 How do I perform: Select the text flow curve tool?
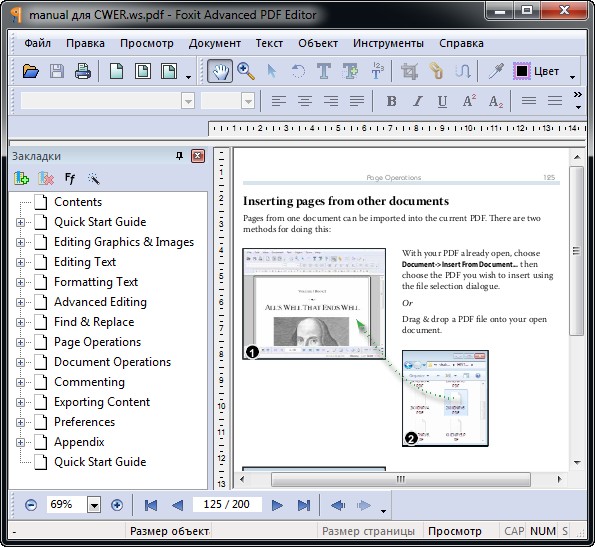[x=463, y=71]
